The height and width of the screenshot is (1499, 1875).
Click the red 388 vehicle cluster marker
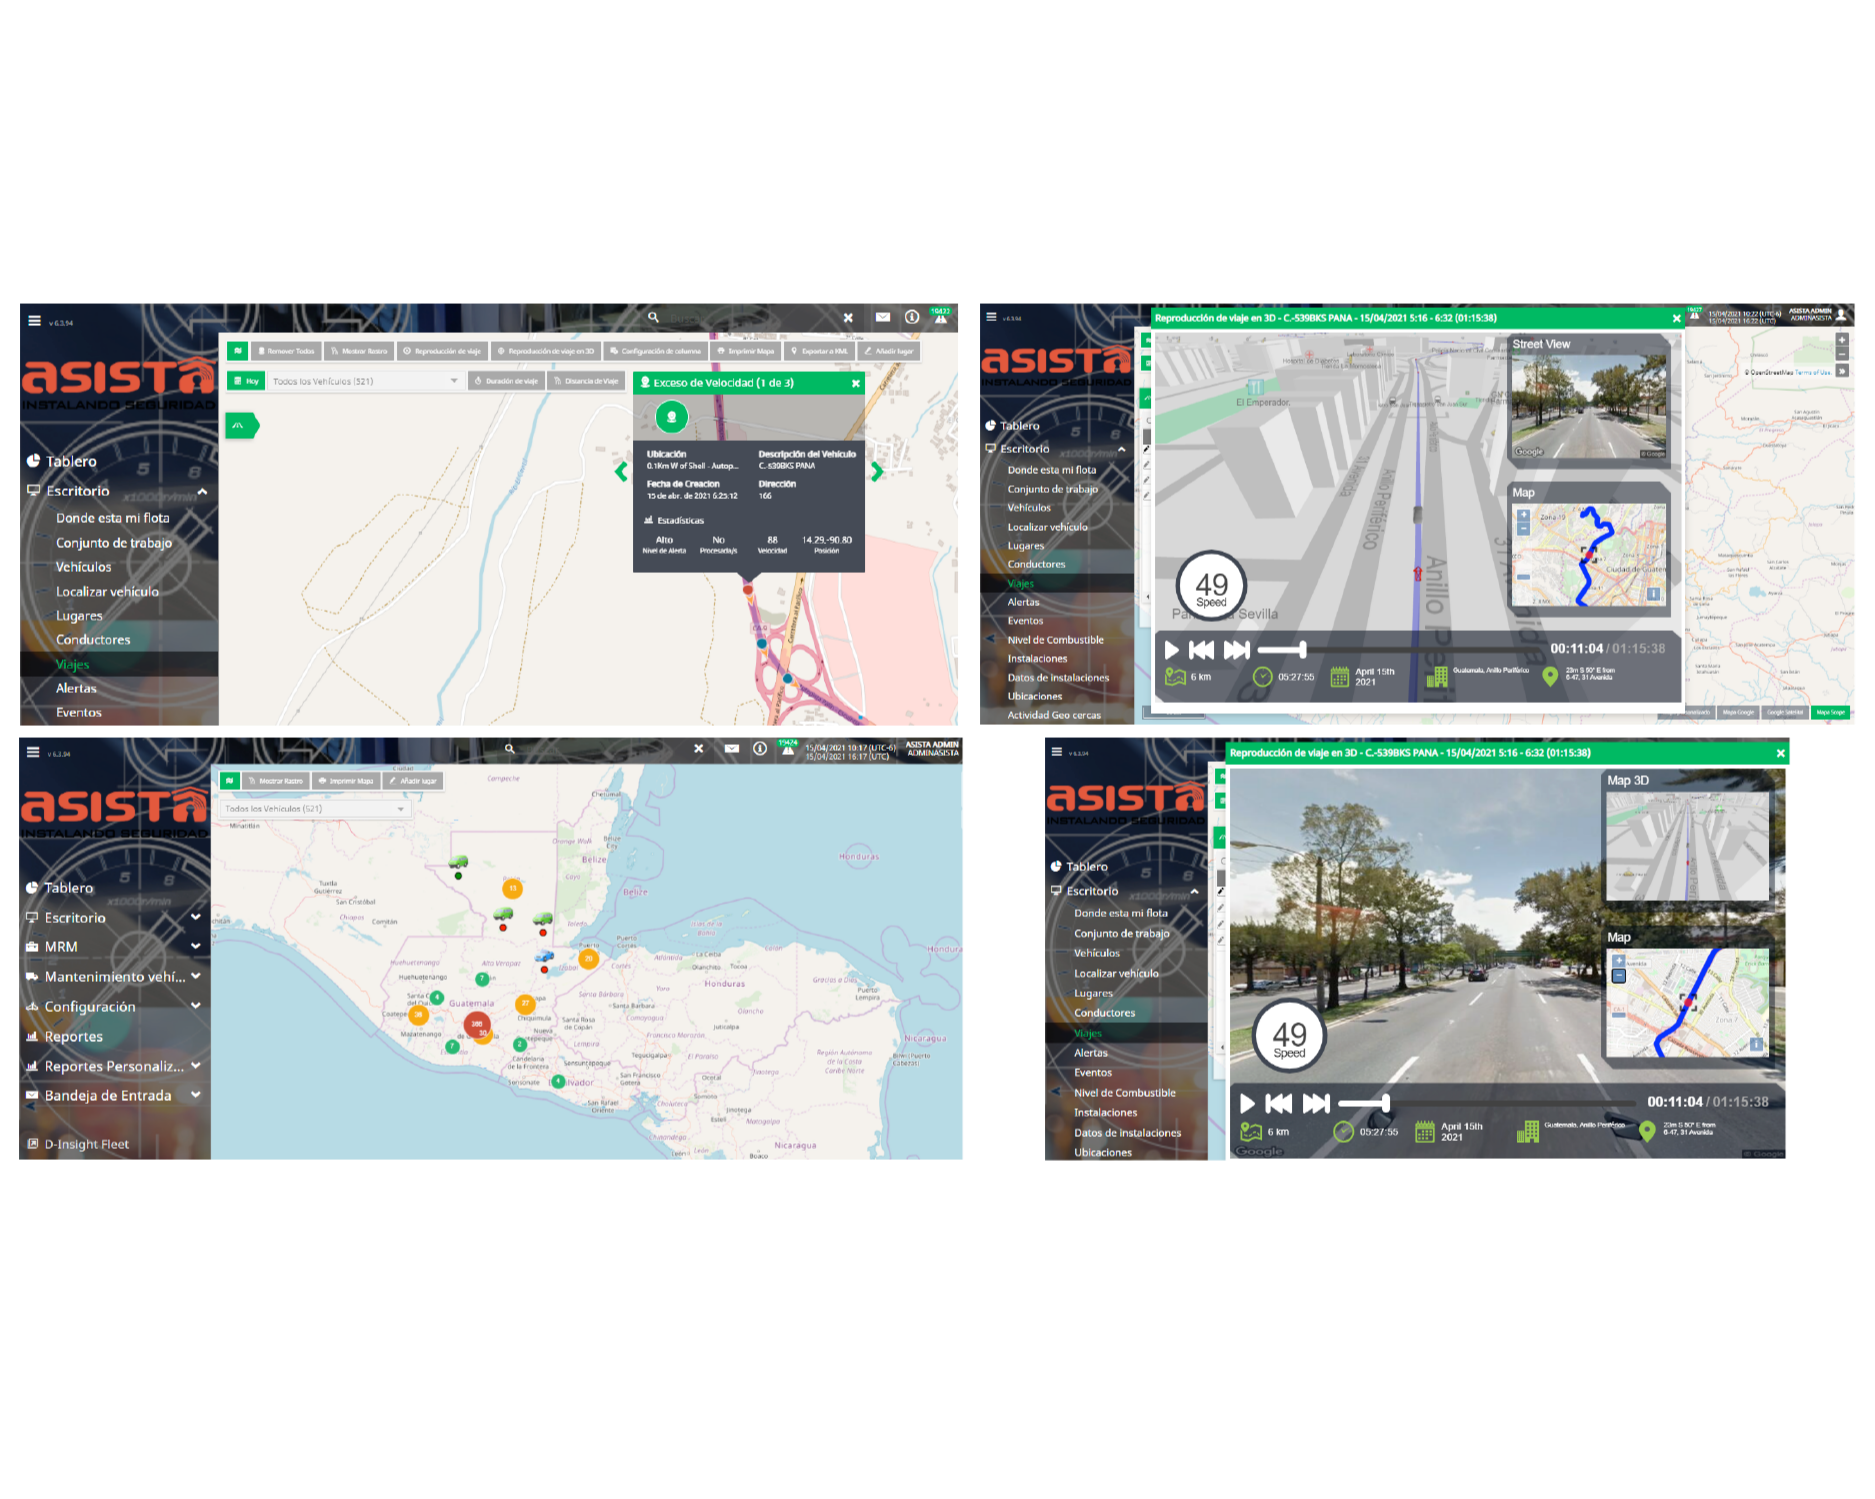[x=477, y=1024]
